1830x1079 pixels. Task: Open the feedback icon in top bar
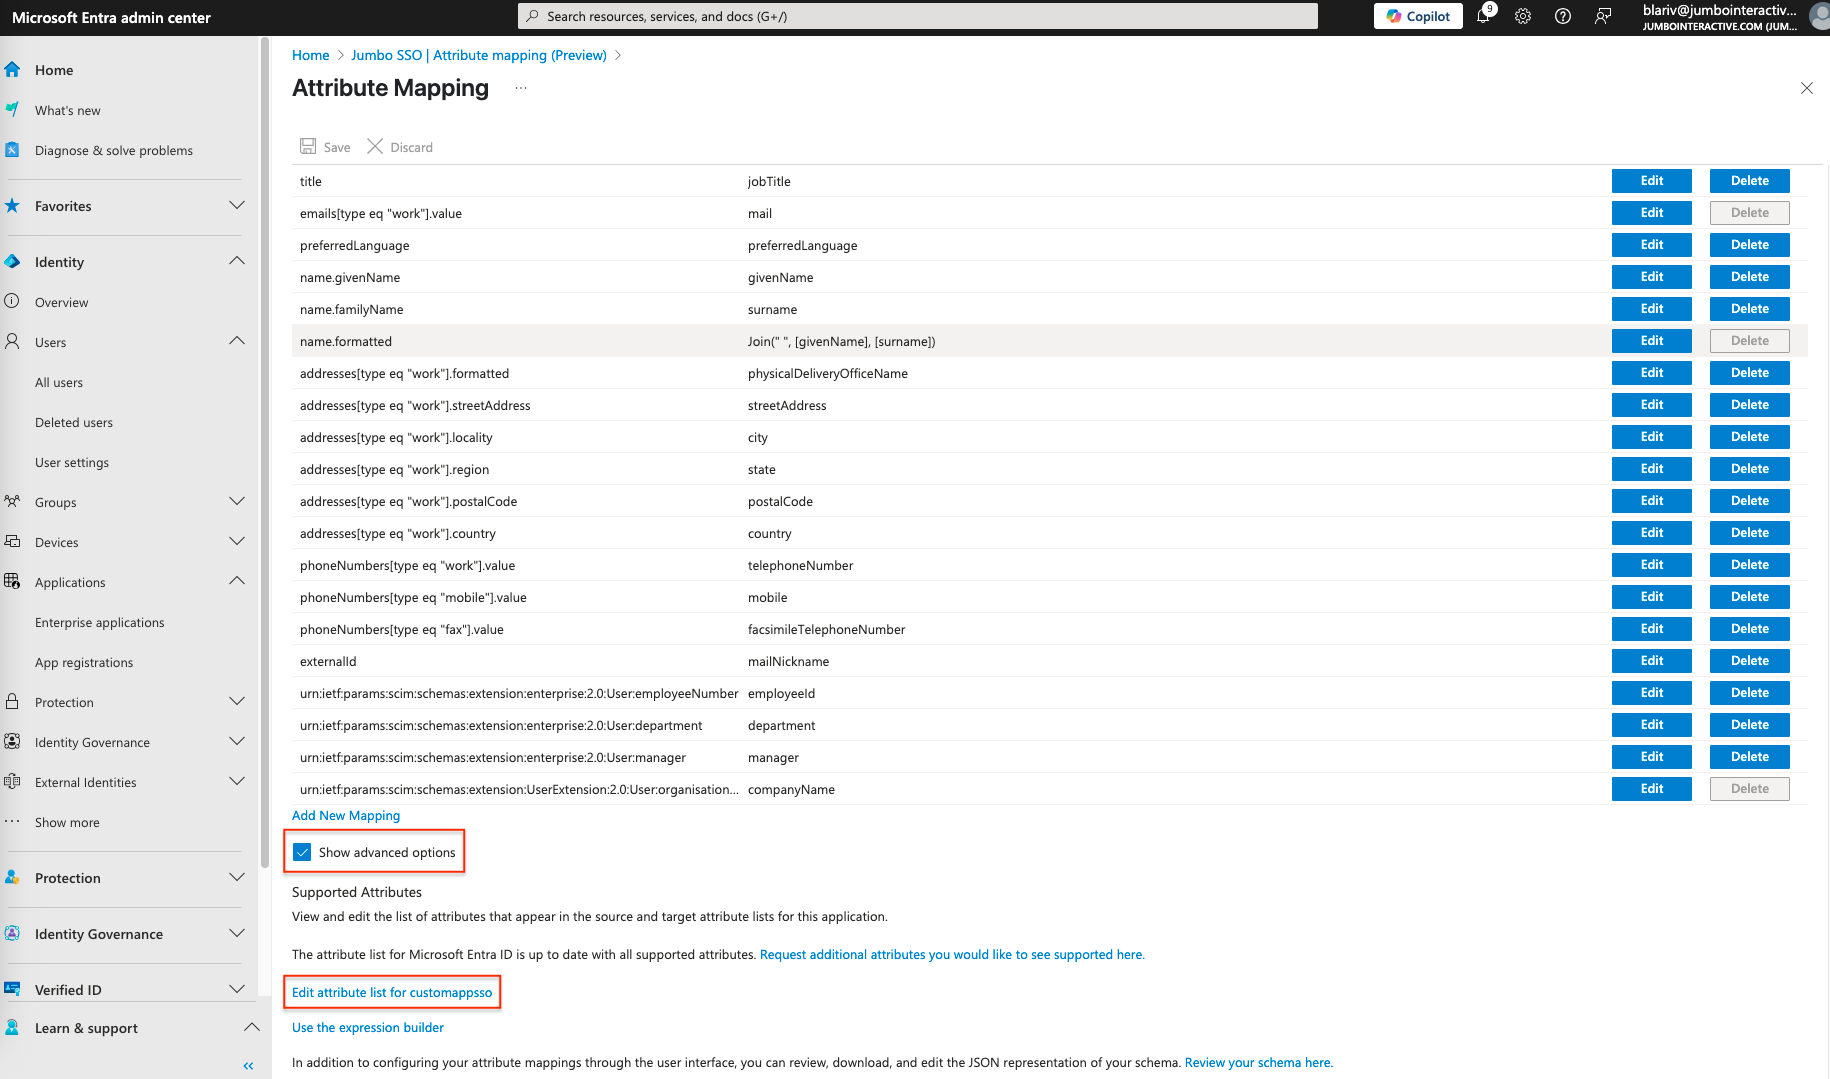[x=1603, y=16]
